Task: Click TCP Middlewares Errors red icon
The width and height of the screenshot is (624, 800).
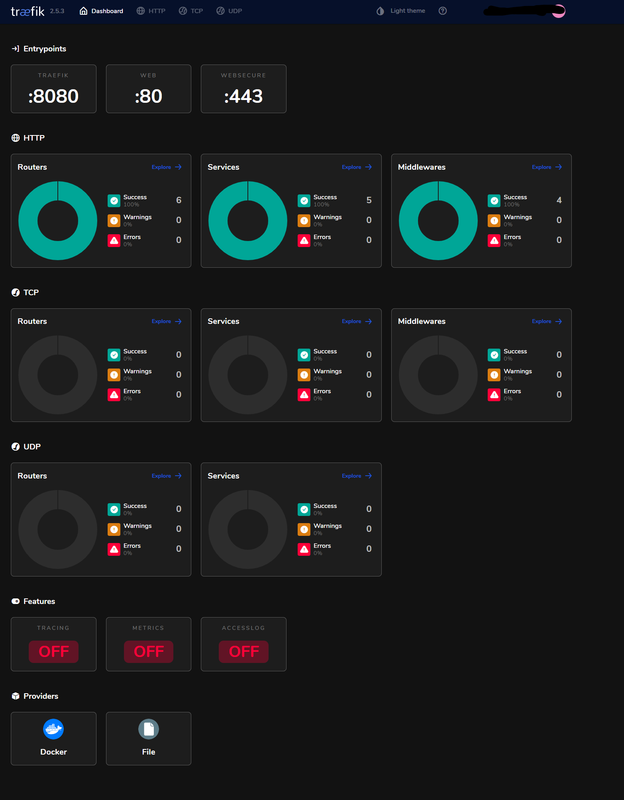Action: [x=494, y=394]
